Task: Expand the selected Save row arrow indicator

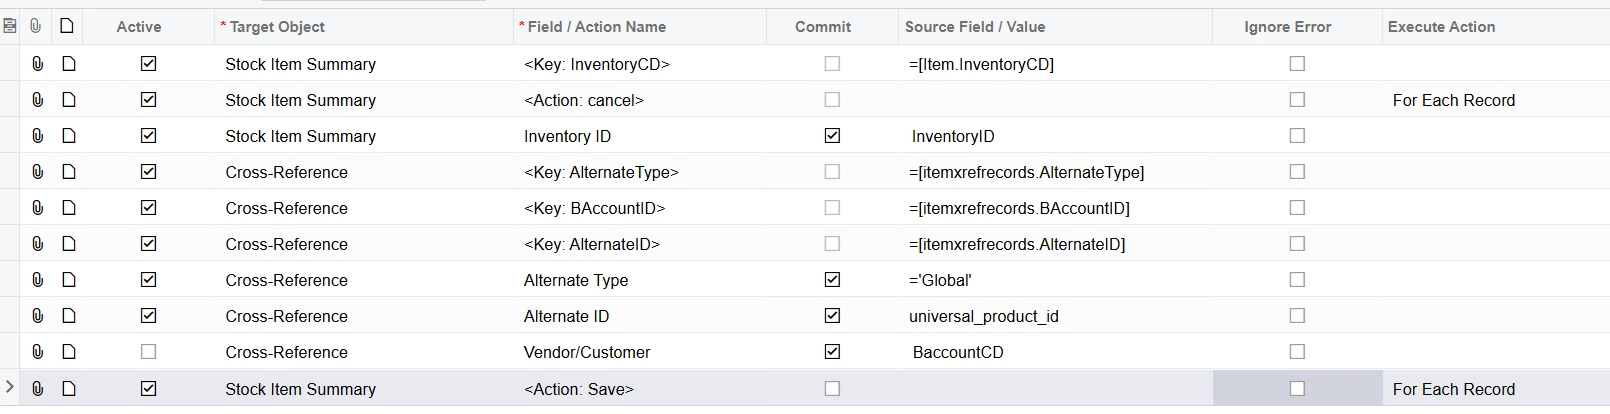Action: [10, 387]
